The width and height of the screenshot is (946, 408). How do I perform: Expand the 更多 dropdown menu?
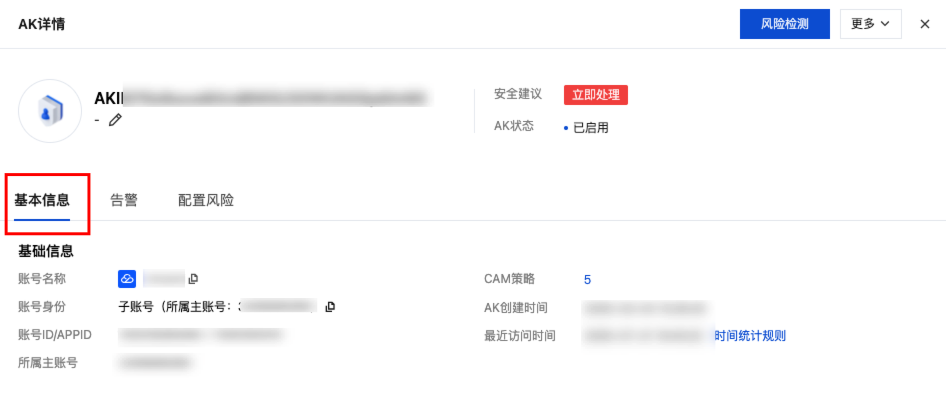pos(870,24)
